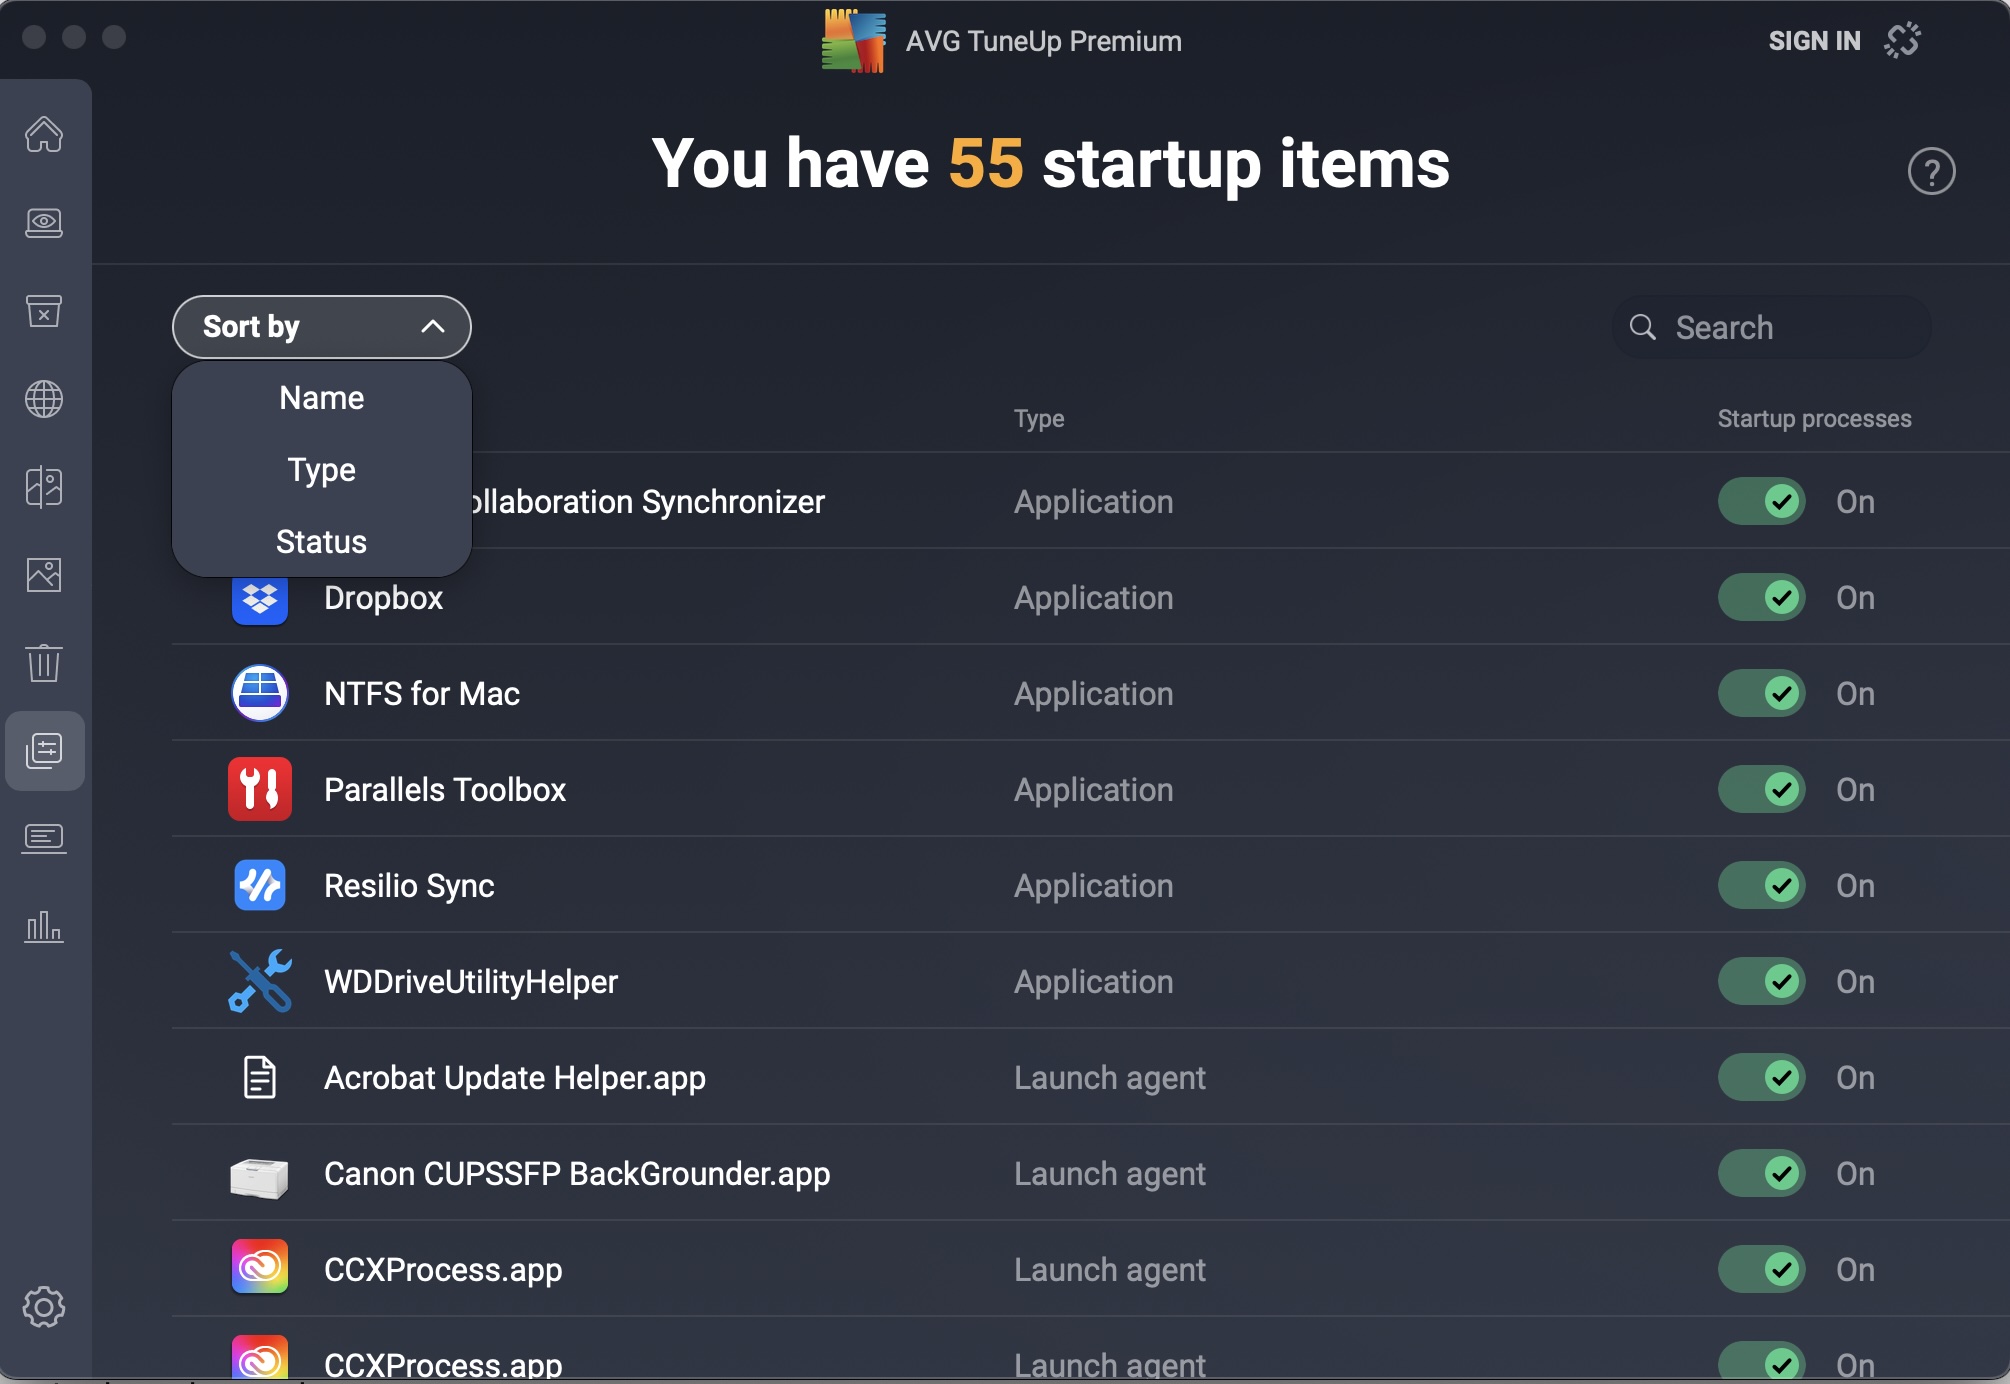Screen dimensions: 2010x1384
Task: Open the help question-mark button
Action: [1932, 171]
